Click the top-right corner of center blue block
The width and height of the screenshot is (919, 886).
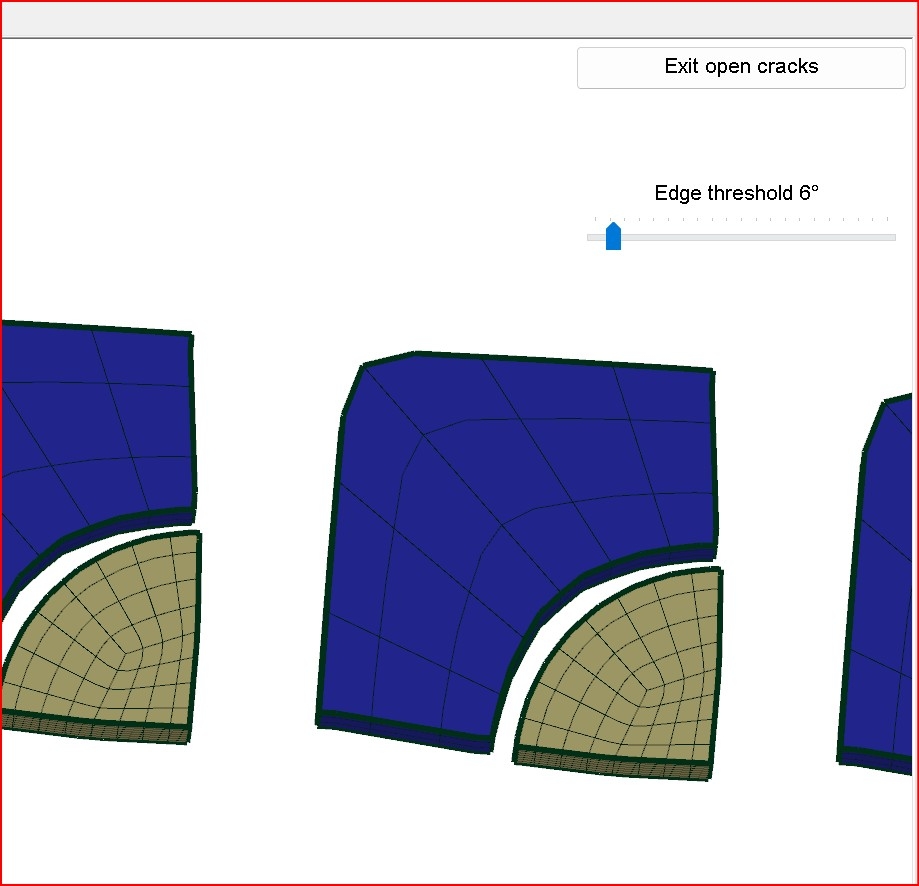[x=711, y=372]
